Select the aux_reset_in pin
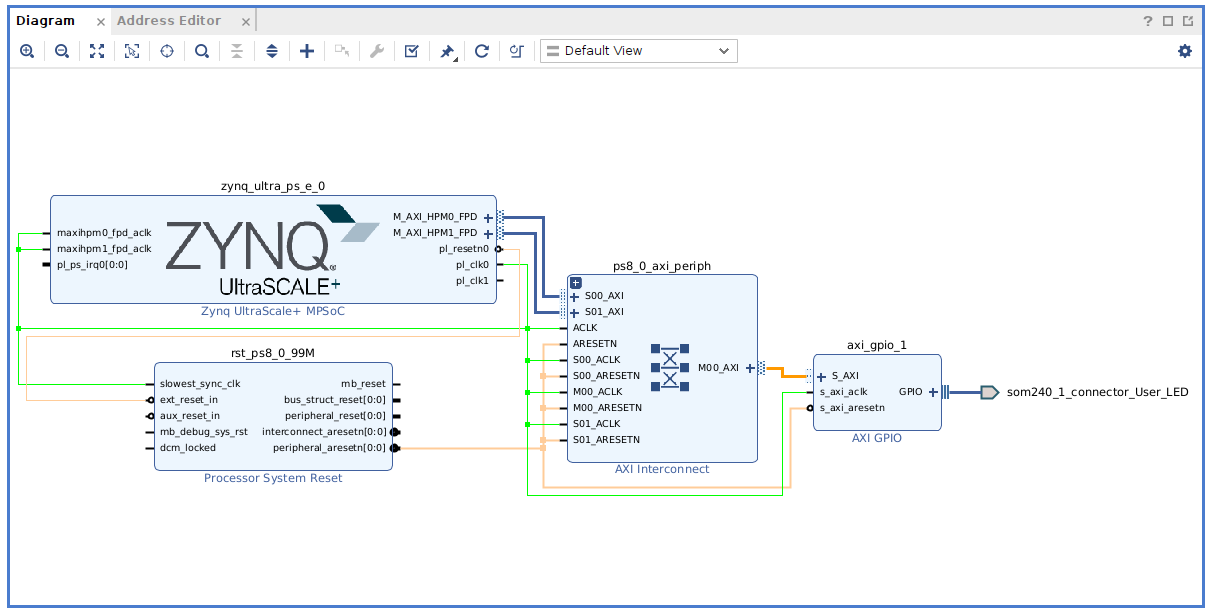The image size is (1210, 610). pyautogui.click(x=190, y=416)
